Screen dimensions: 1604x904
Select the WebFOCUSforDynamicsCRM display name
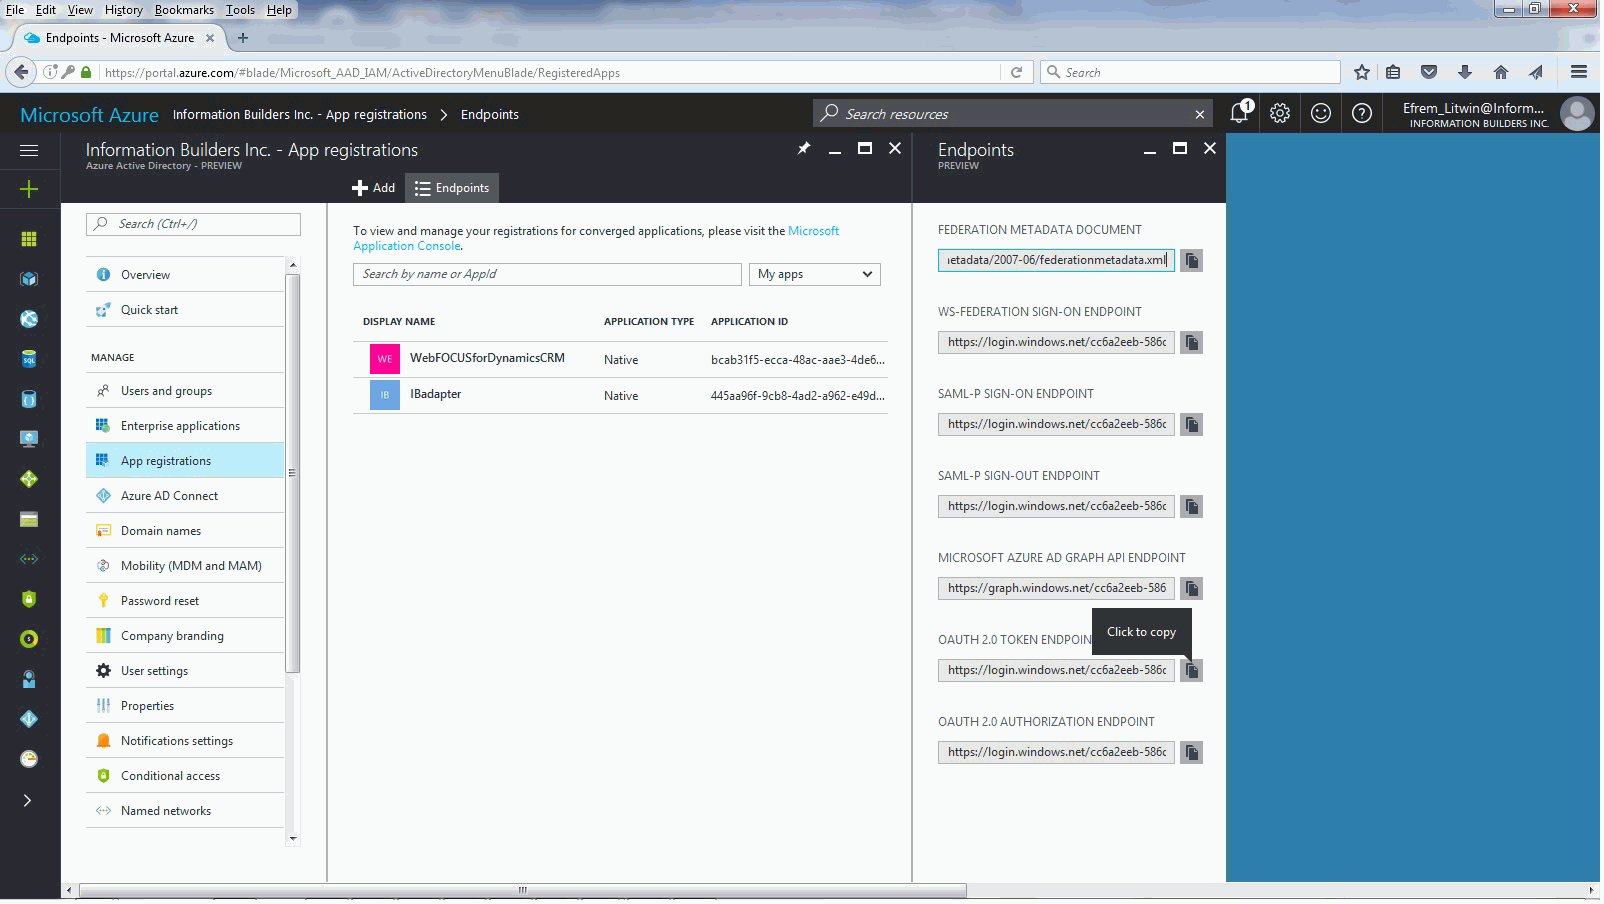tap(487, 358)
